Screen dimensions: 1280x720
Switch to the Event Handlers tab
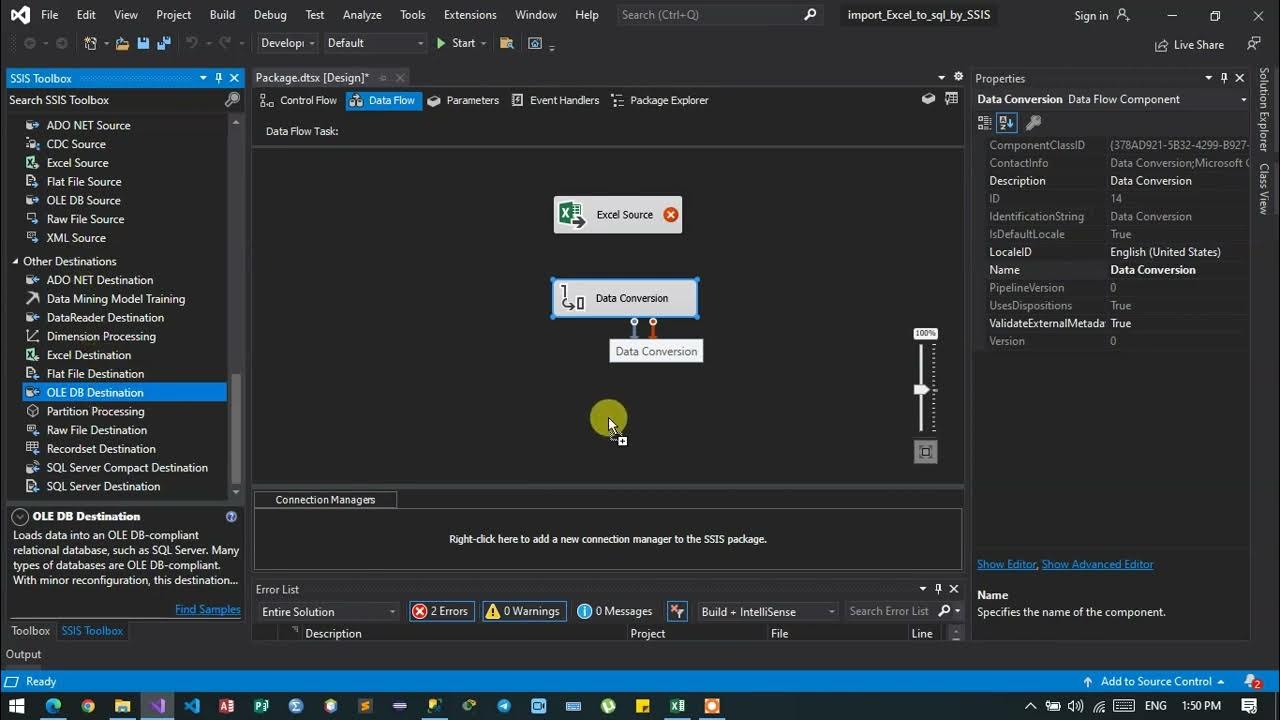[555, 100]
